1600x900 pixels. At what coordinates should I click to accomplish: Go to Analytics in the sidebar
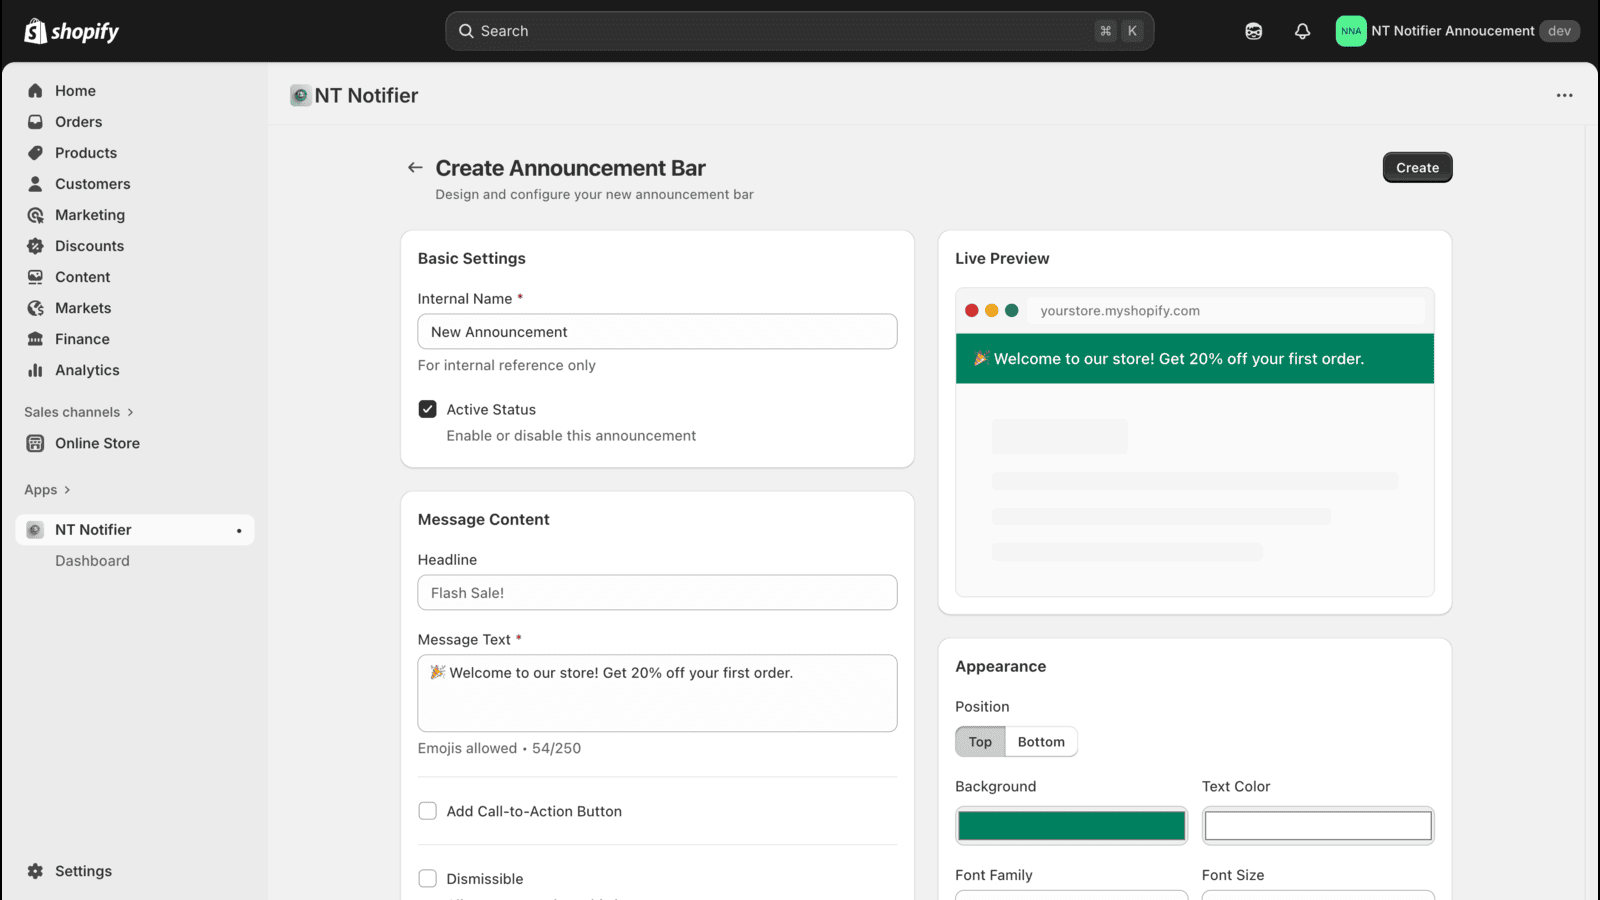87,370
